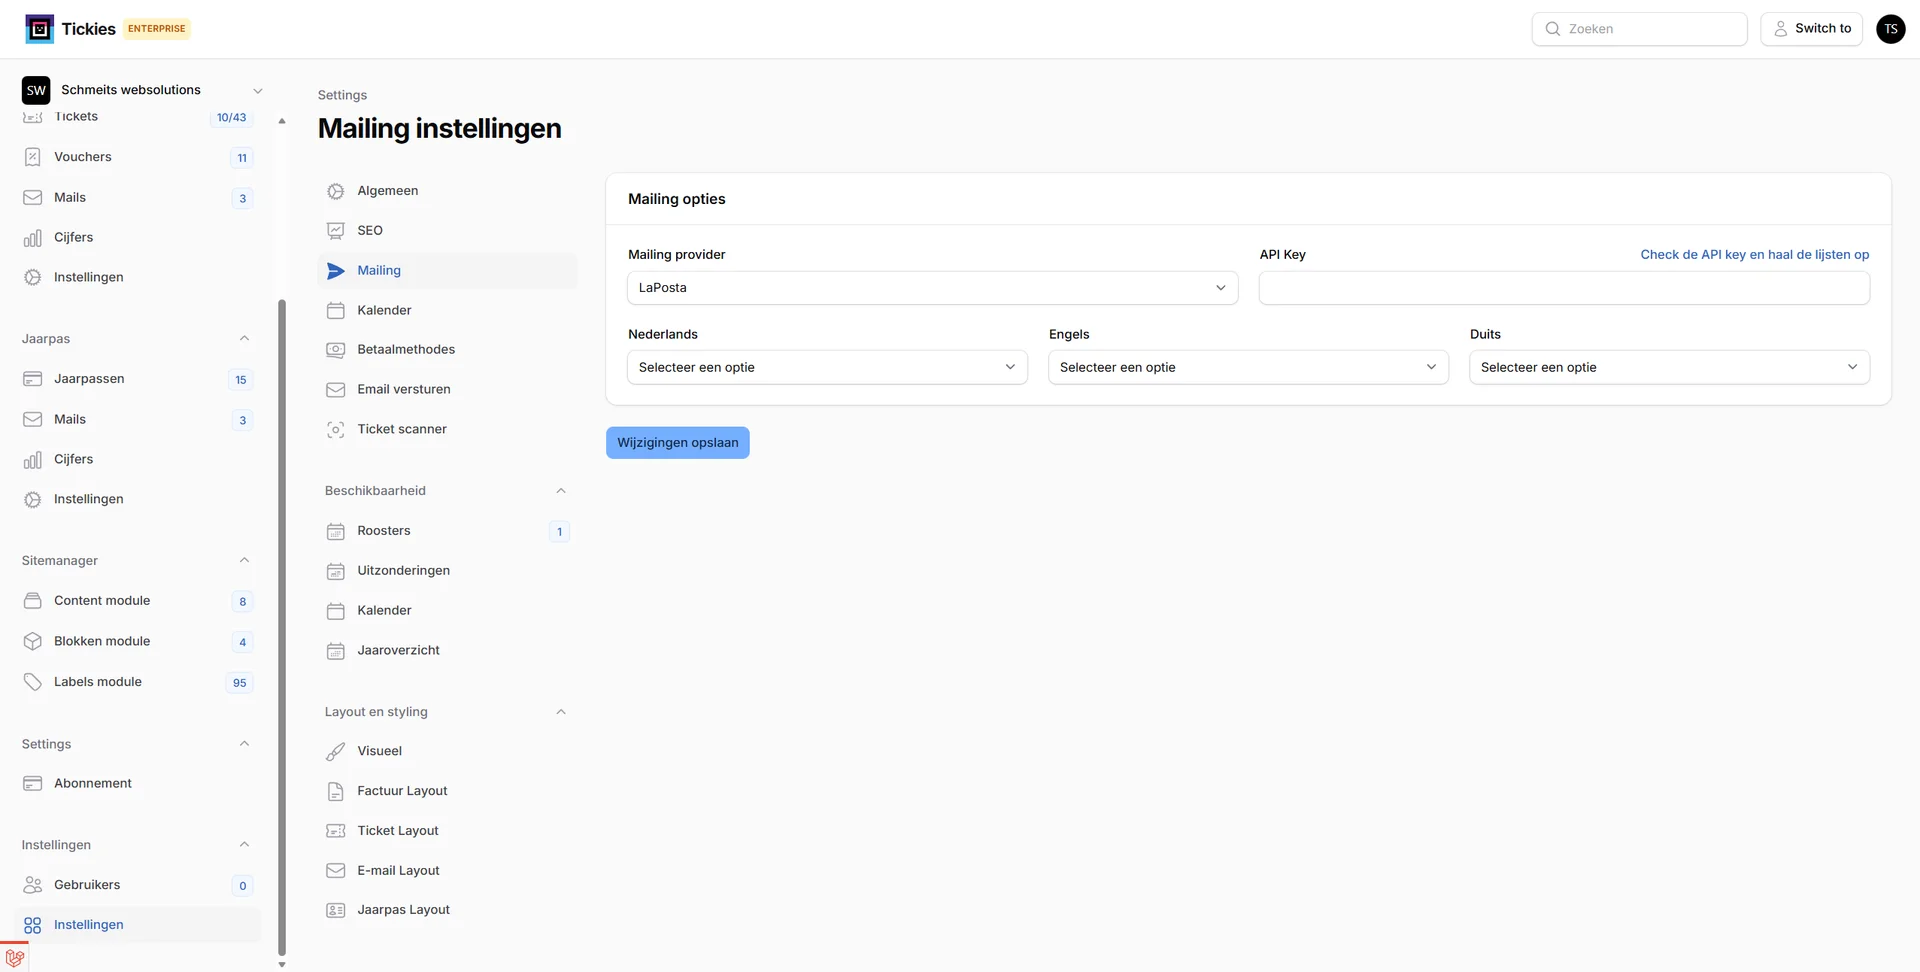Image resolution: width=1920 pixels, height=972 pixels.
Task: Open the Nederlands 'Selecteer een optie' dropdown
Action: (826, 367)
